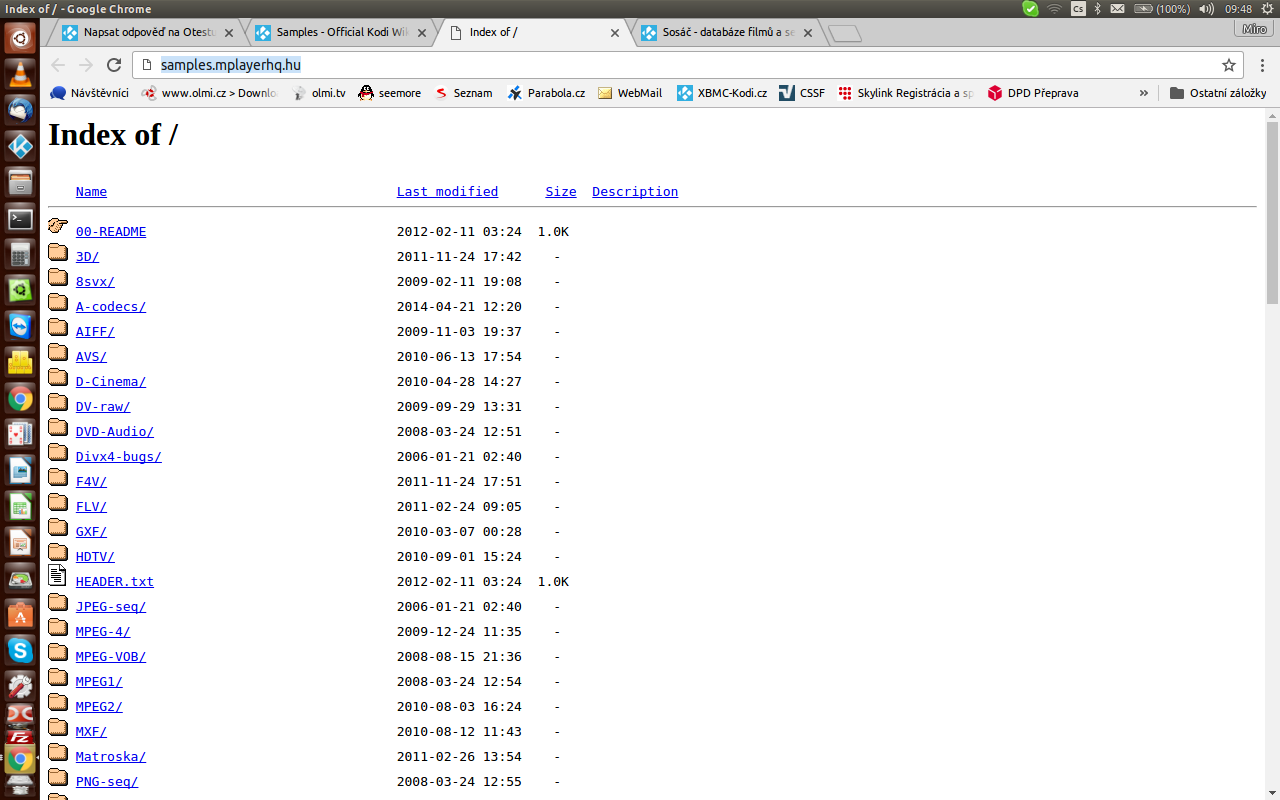Click the Seznam bookmark
The image size is (1280, 800).
(463, 93)
